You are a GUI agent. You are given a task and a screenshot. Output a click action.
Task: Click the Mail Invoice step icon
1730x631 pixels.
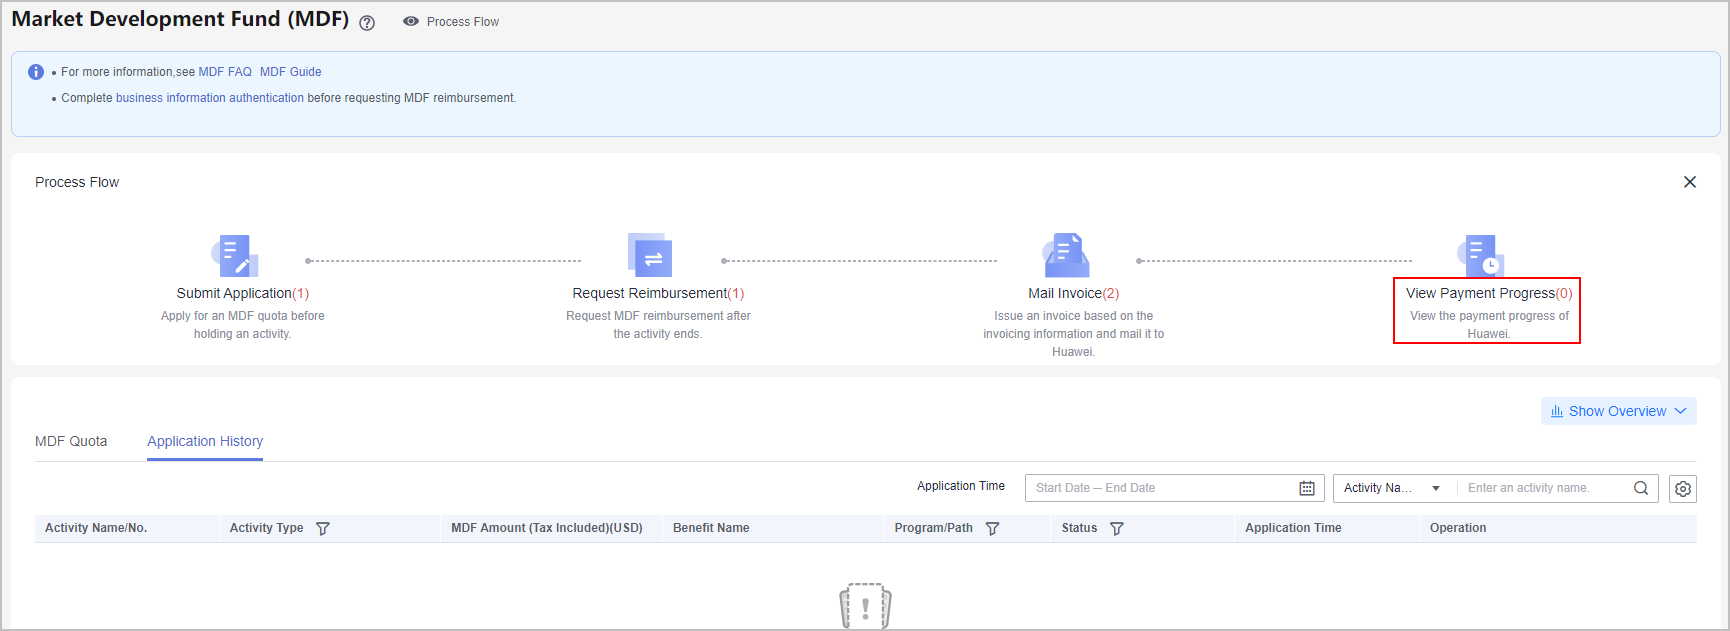click(1066, 256)
